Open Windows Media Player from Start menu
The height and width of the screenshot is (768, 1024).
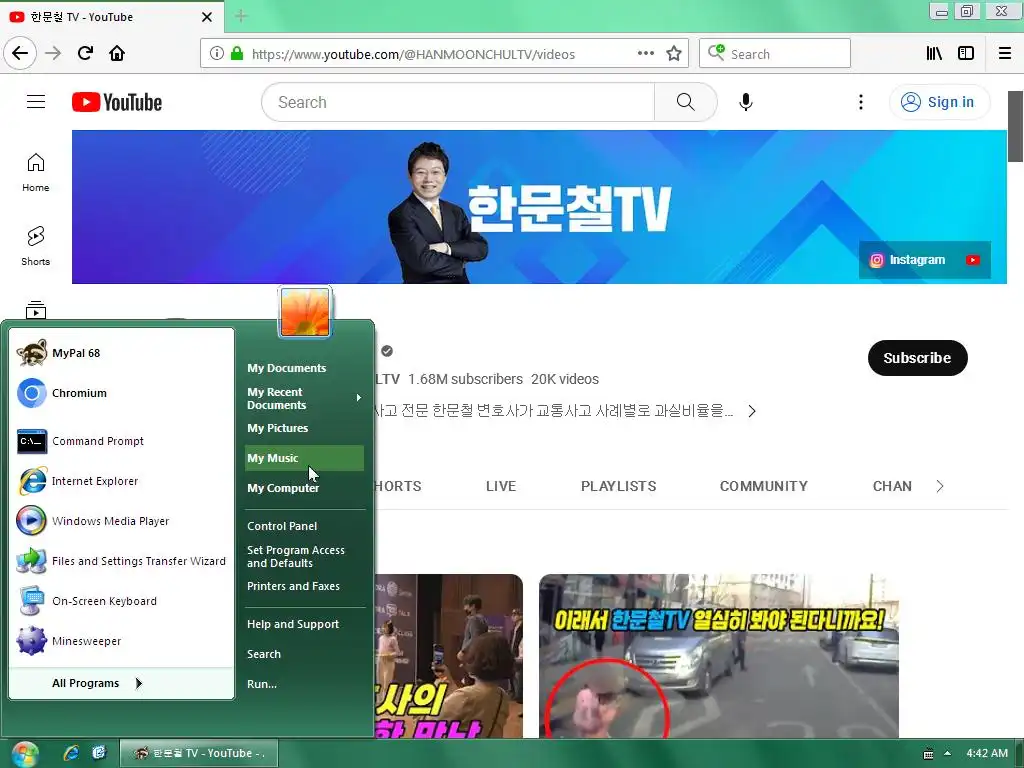point(121,521)
